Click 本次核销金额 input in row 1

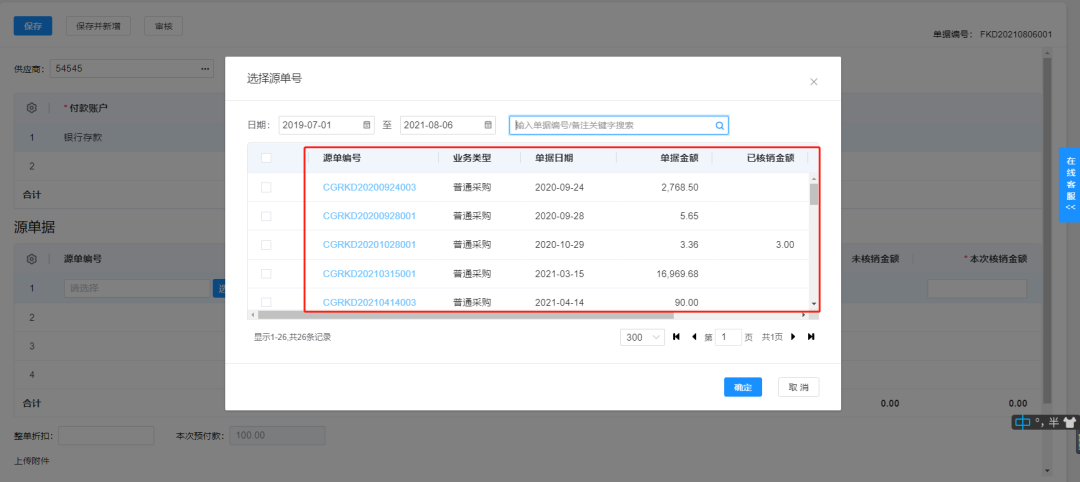977,289
